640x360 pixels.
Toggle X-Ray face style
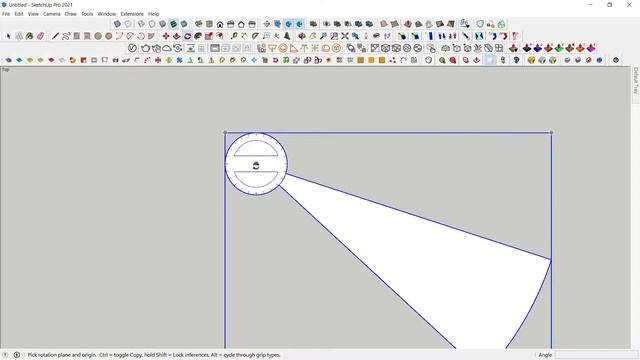[117, 24]
